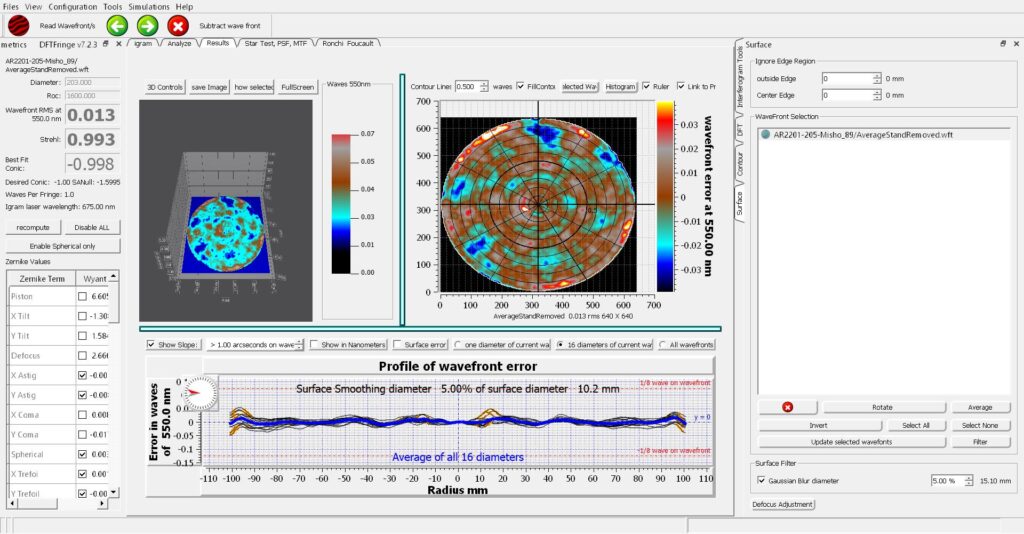Open the Contour side tab
The width and height of the screenshot is (1024, 534).
(739, 164)
